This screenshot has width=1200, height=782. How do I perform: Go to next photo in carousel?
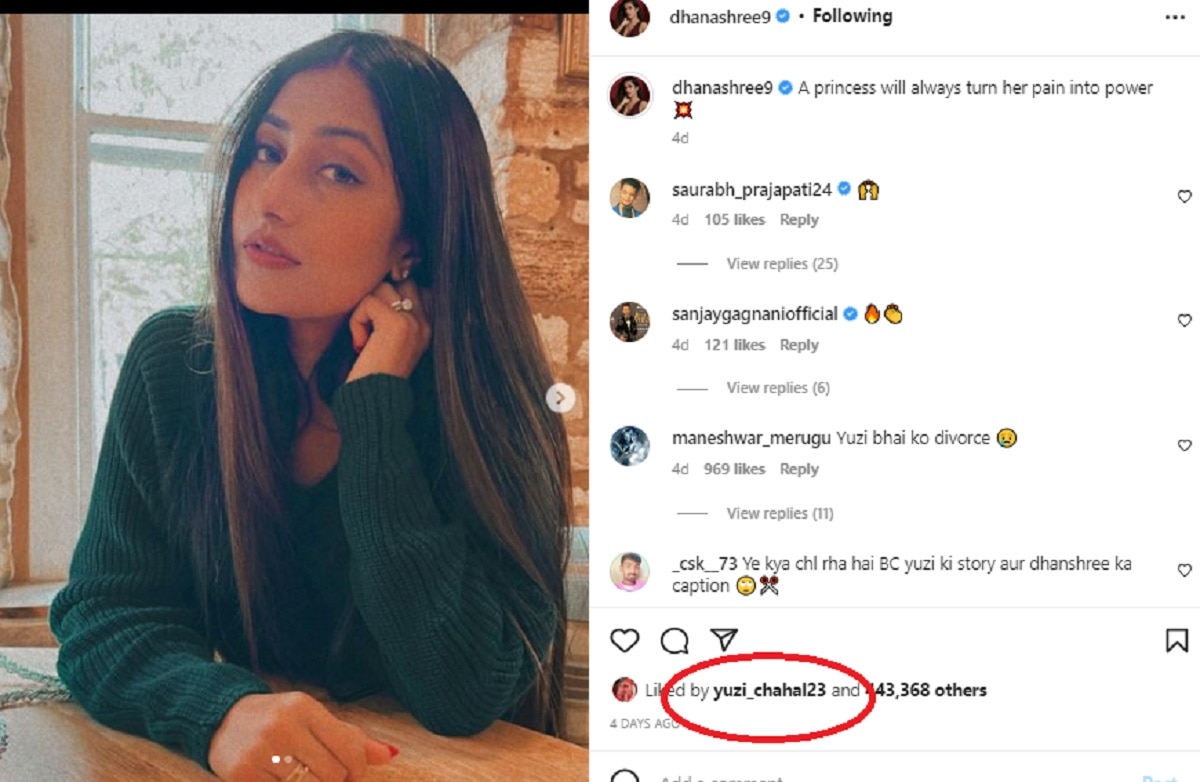click(560, 398)
